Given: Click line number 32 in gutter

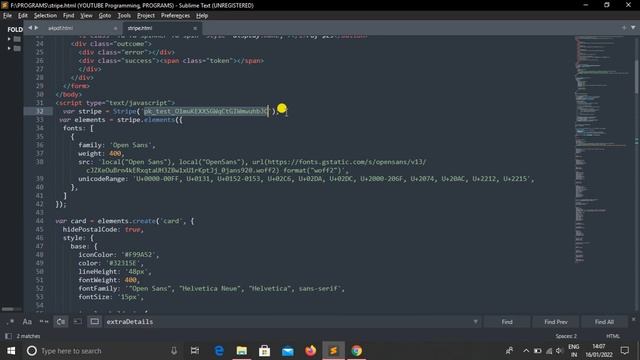Looking at the screenshot, I should 40,111.
